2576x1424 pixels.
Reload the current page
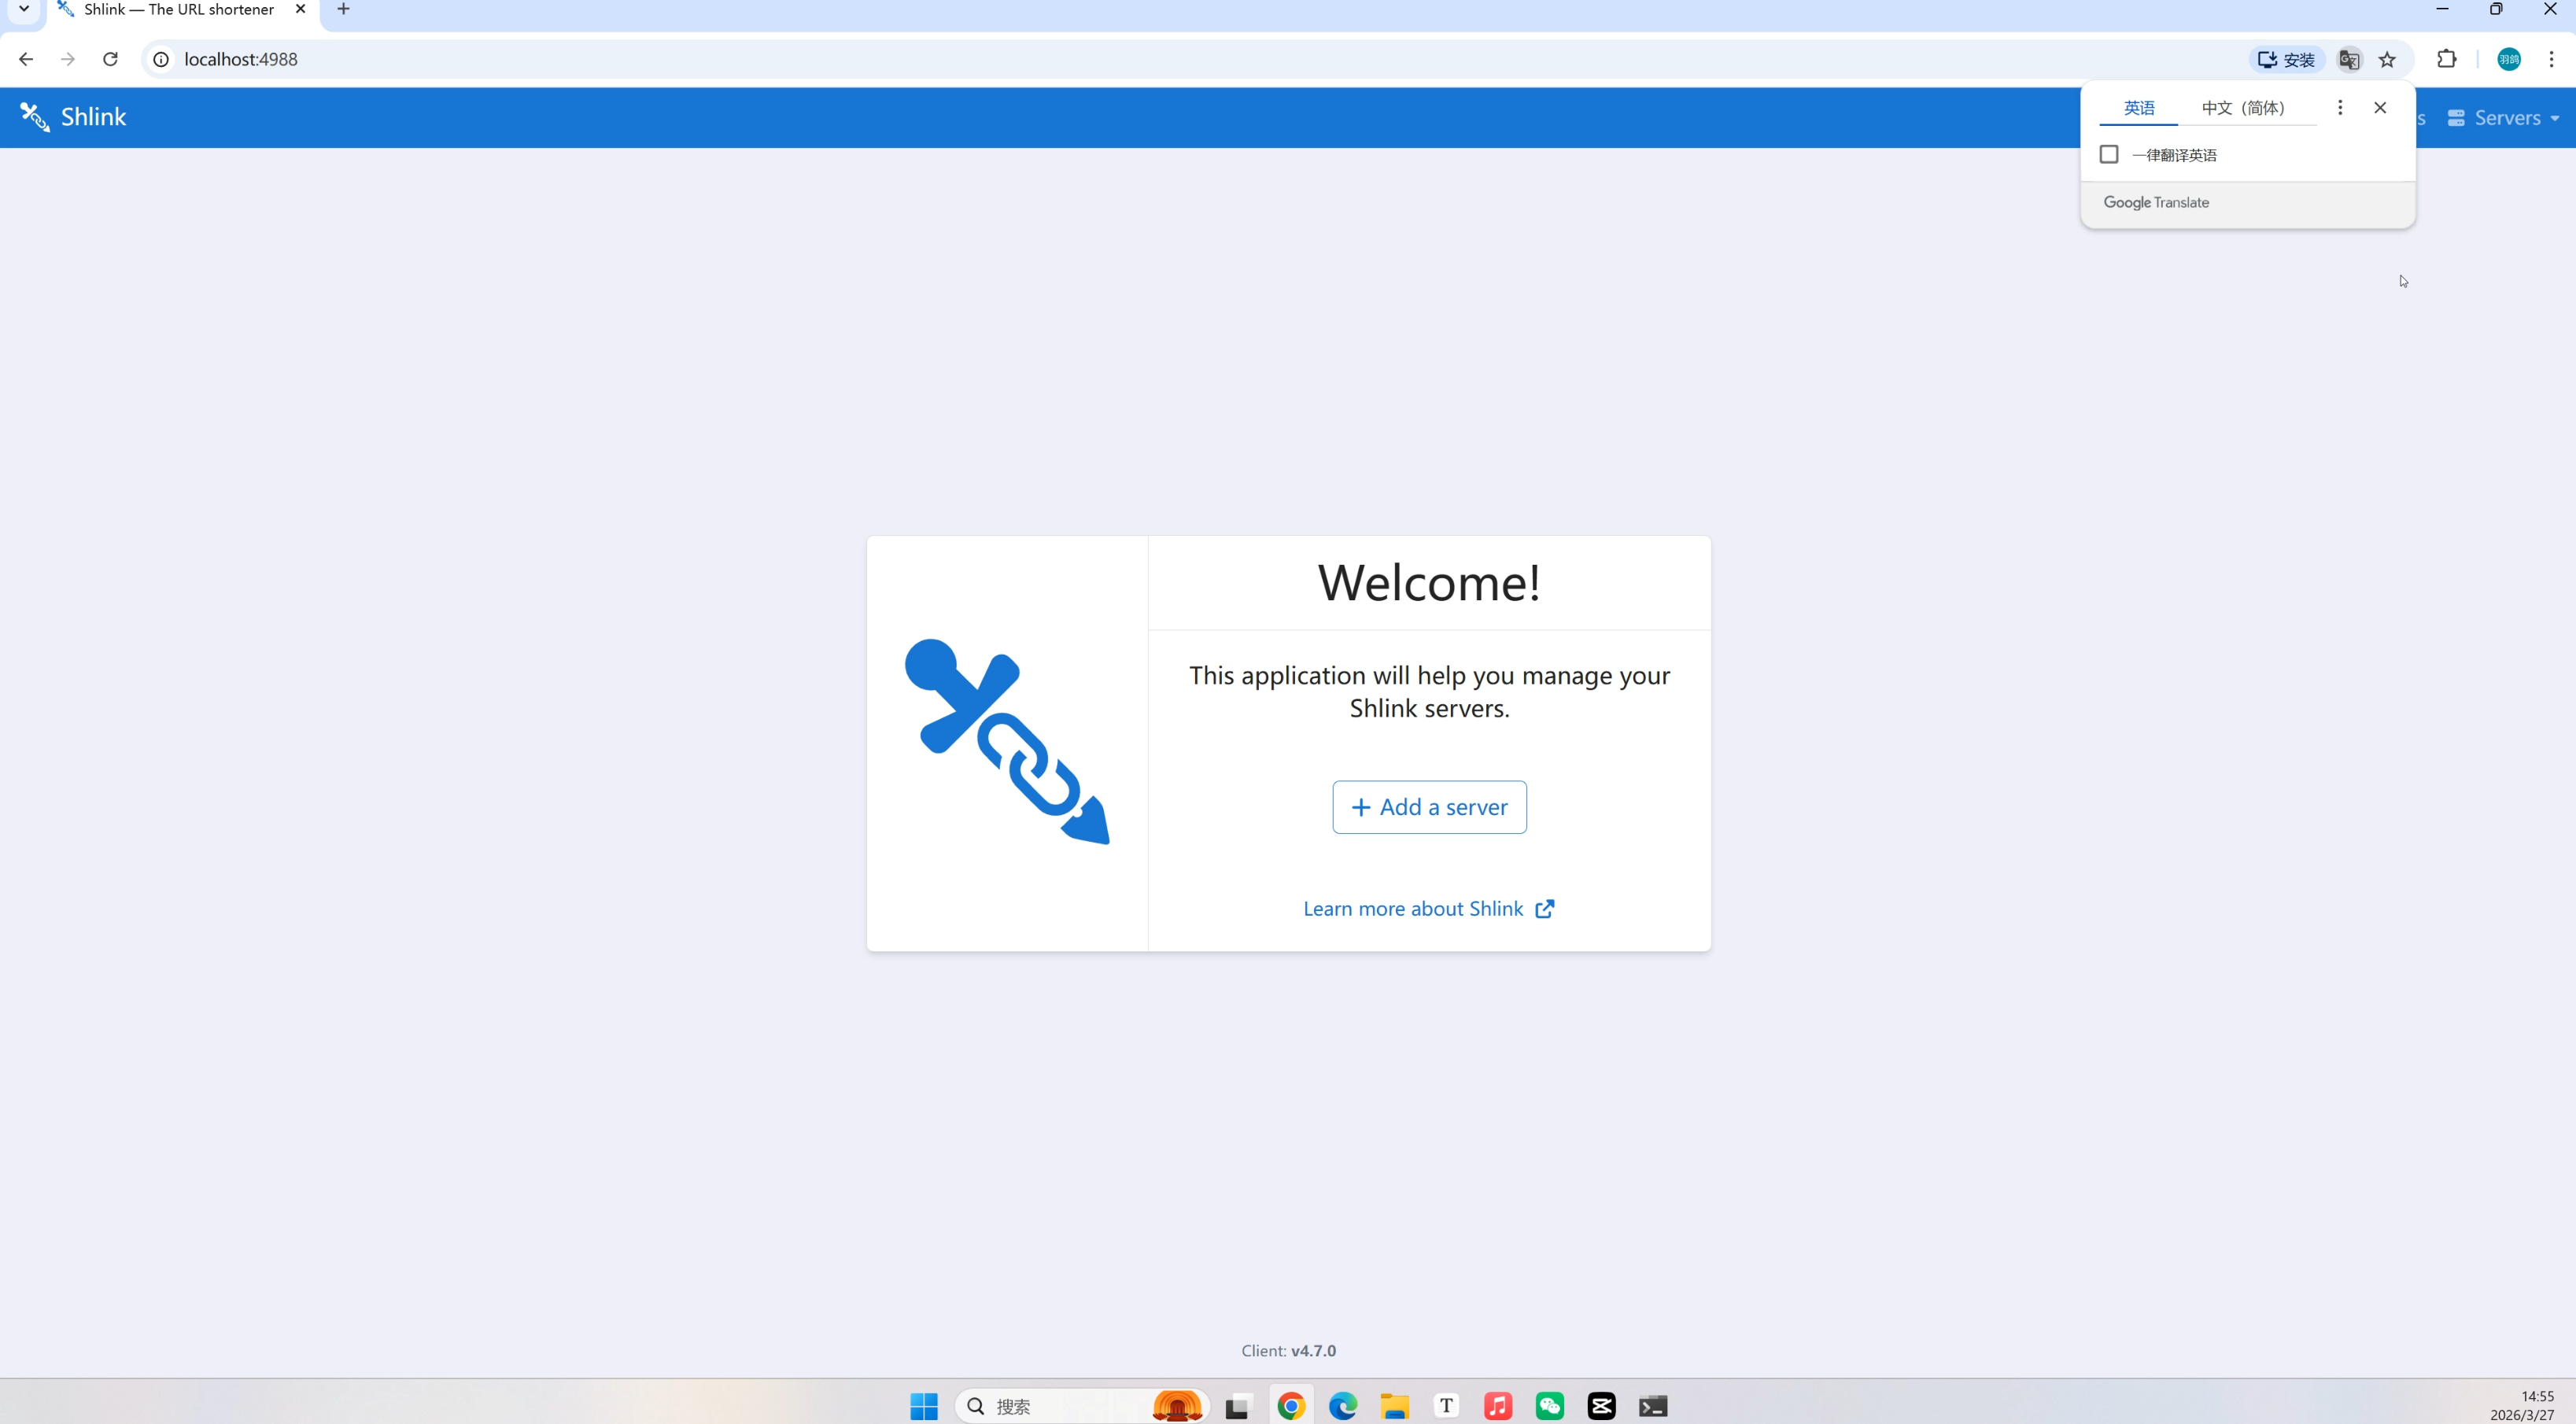click(x=111, y=60)
